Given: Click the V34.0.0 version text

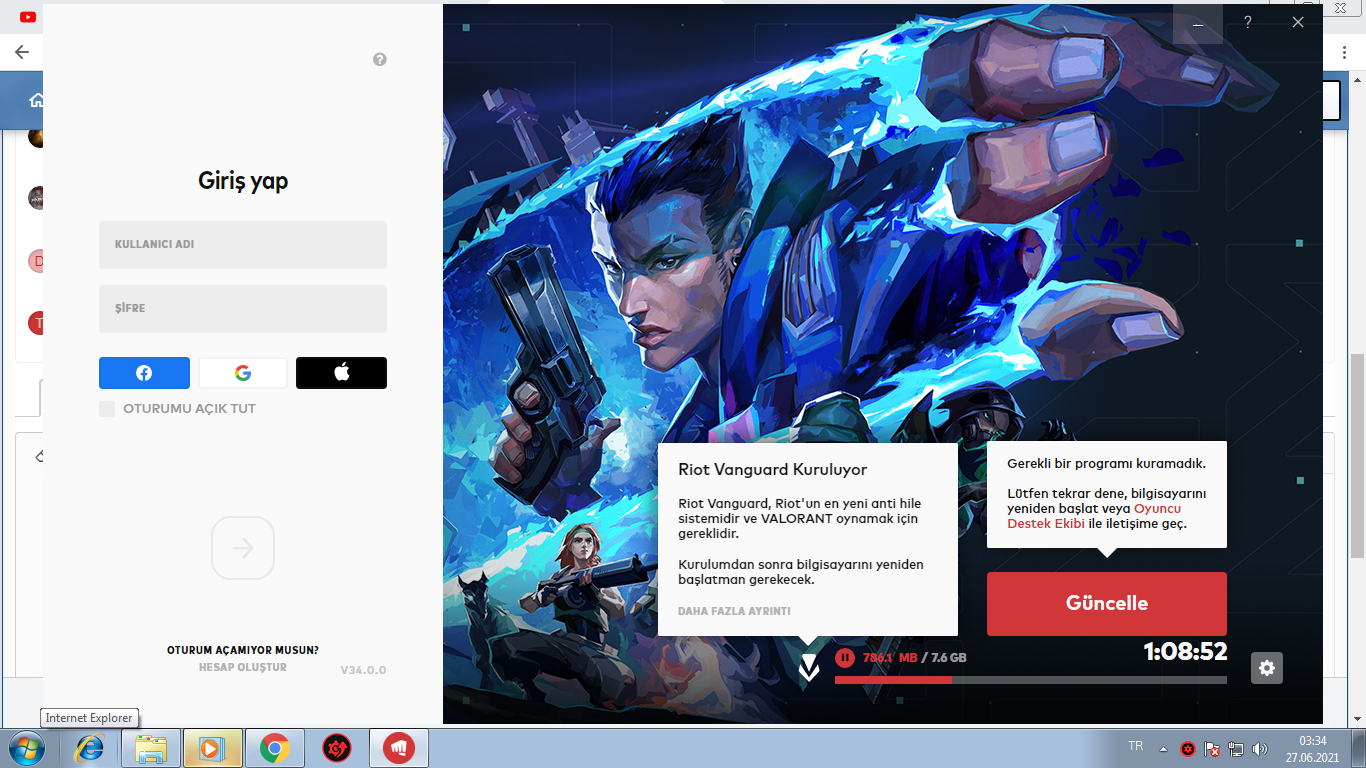Looking at the screenshot, I should 363,670.
